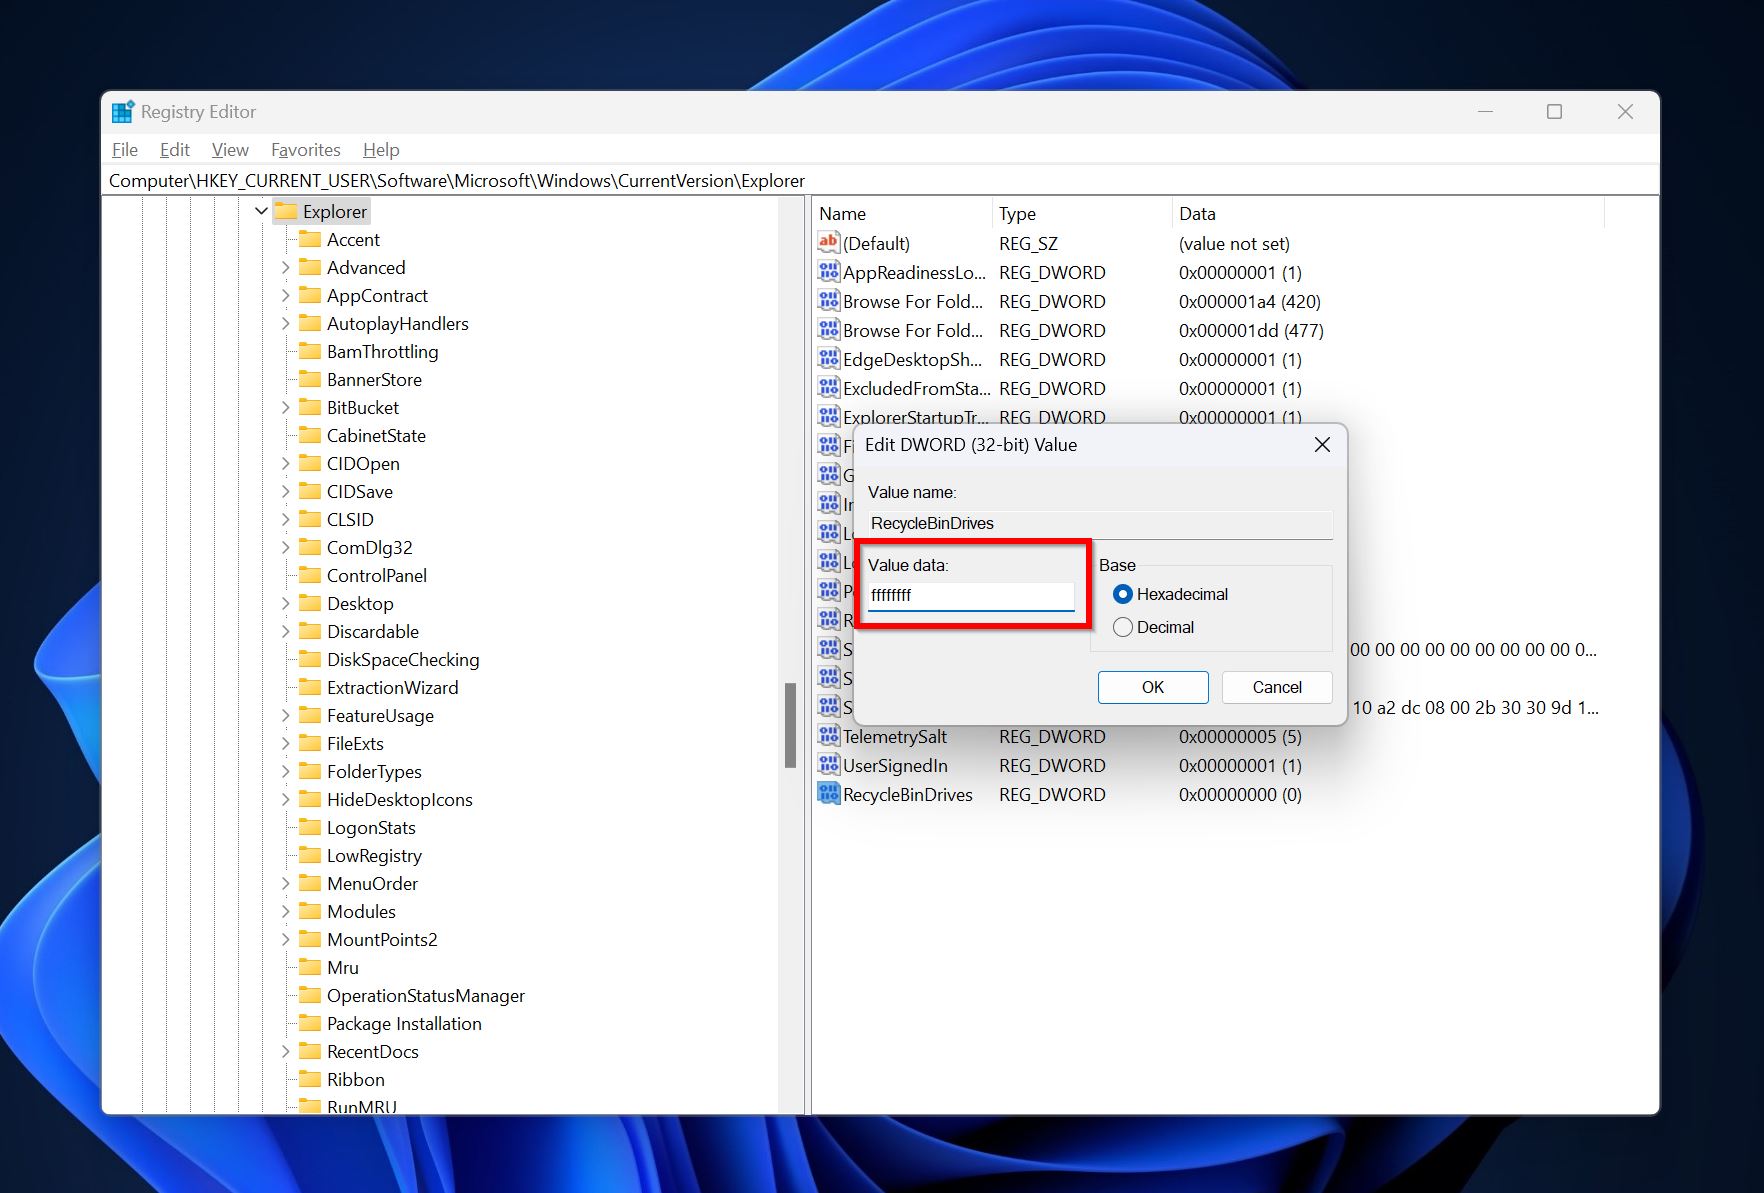1764x1193 pixels.
Task: Click the AppReadinessLo... DWORD icon
Action: (828, 271)
